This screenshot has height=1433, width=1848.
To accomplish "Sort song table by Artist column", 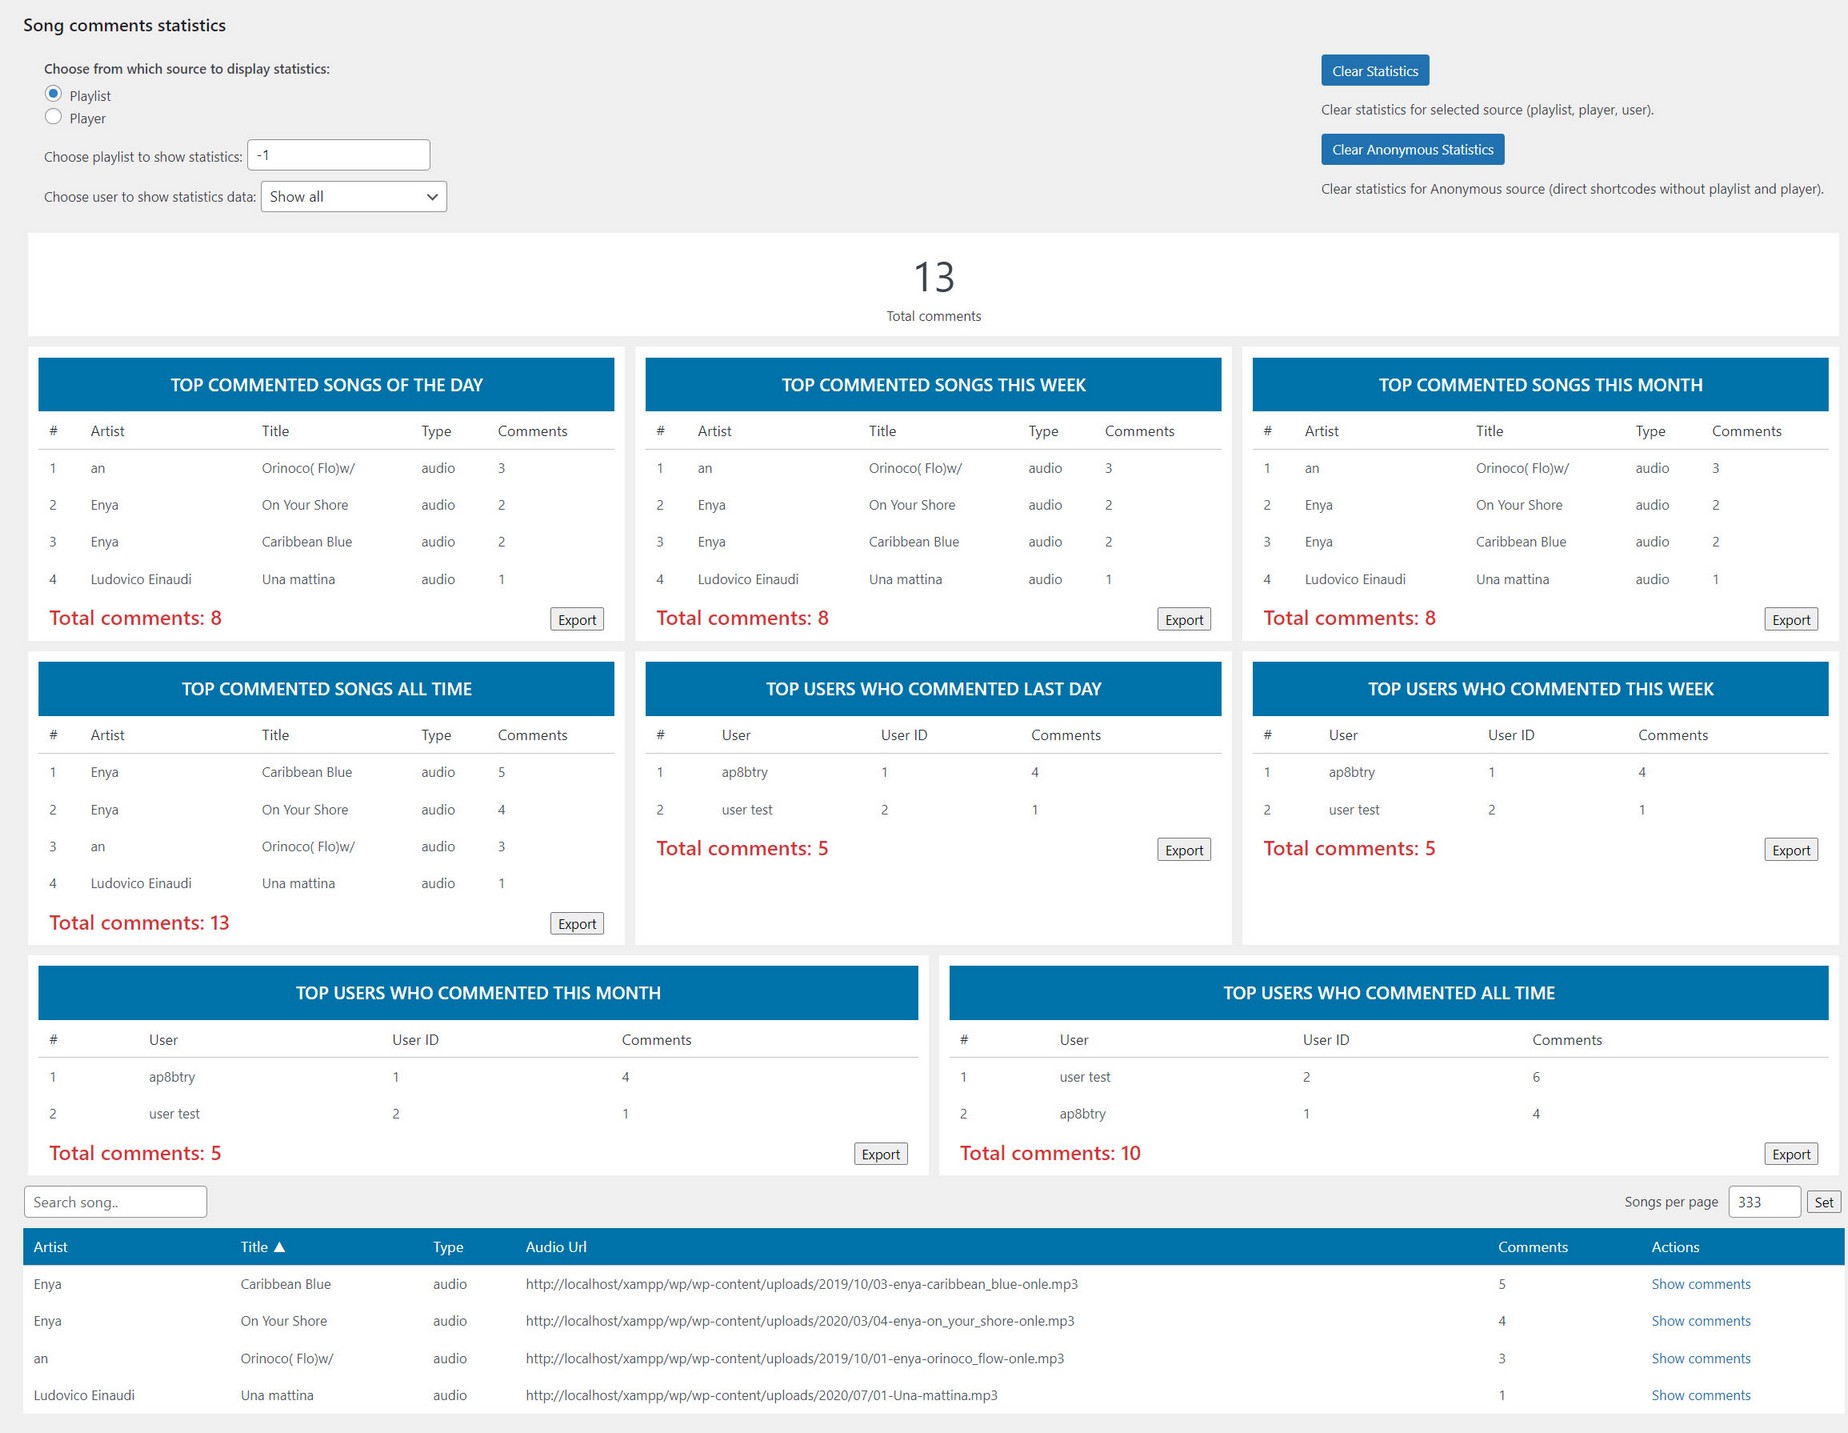I will pyautogui.click(x=51, y=1247).
